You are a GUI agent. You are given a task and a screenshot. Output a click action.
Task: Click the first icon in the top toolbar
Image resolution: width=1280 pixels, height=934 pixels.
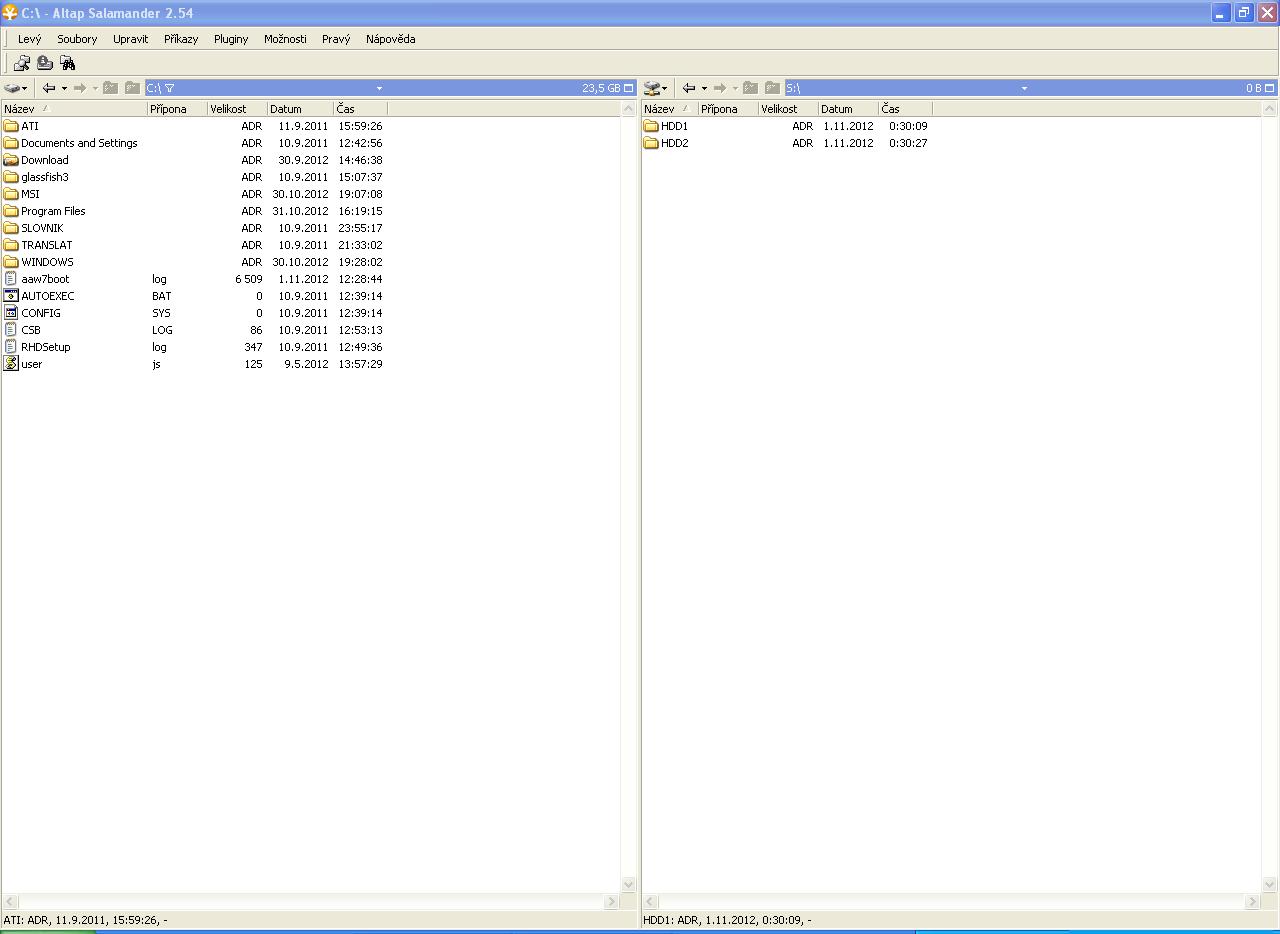[21, 63]
